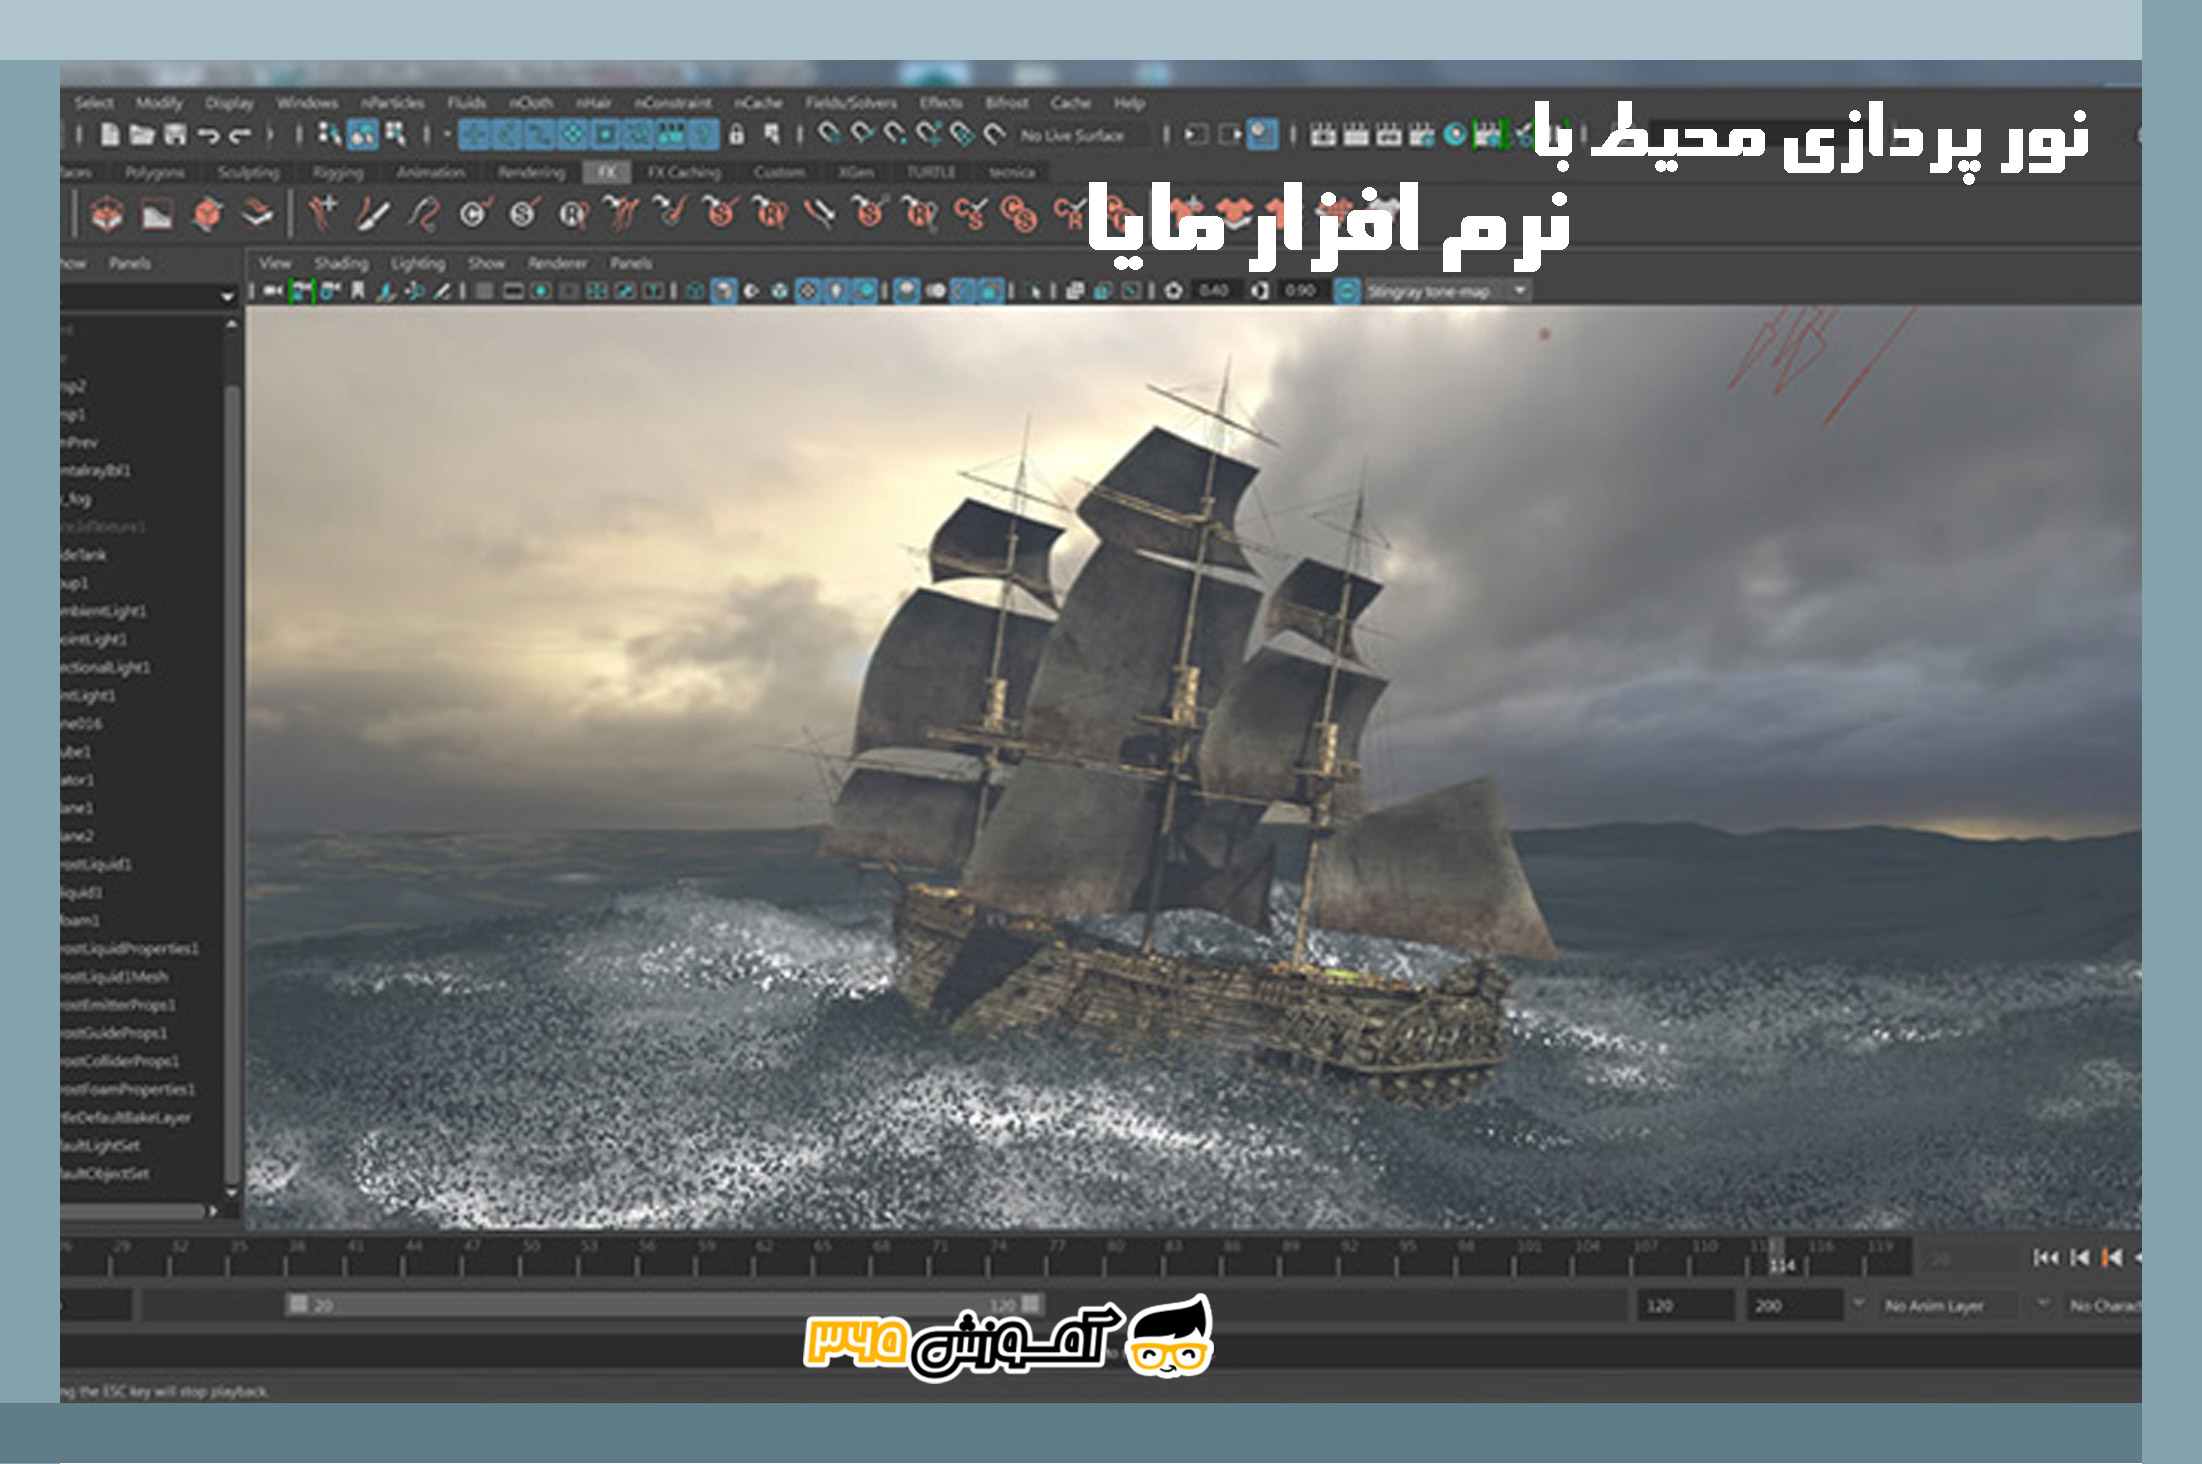The width and height of the screenshot is (2202, 1464).
Task: Open the nParticles menu
Action: 393,102
